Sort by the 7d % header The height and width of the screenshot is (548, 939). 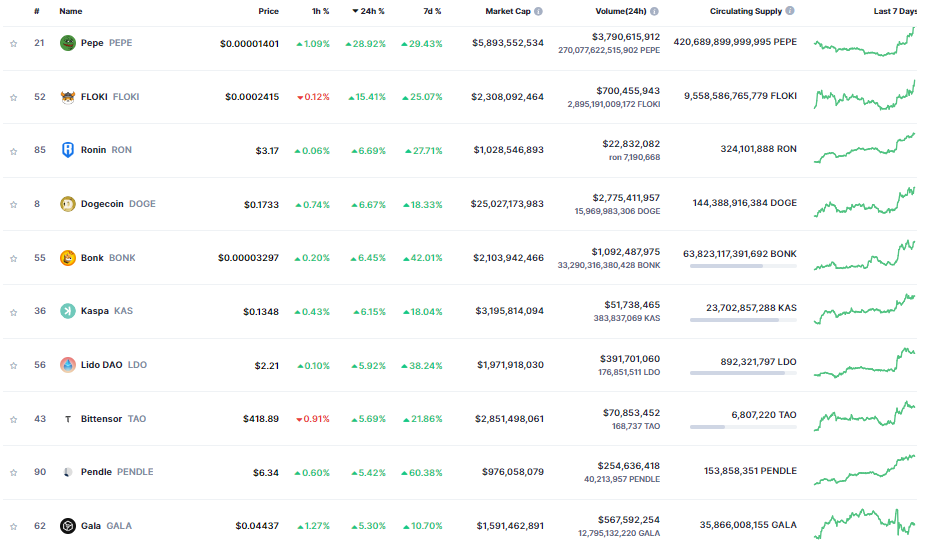(x=432, y=11)
